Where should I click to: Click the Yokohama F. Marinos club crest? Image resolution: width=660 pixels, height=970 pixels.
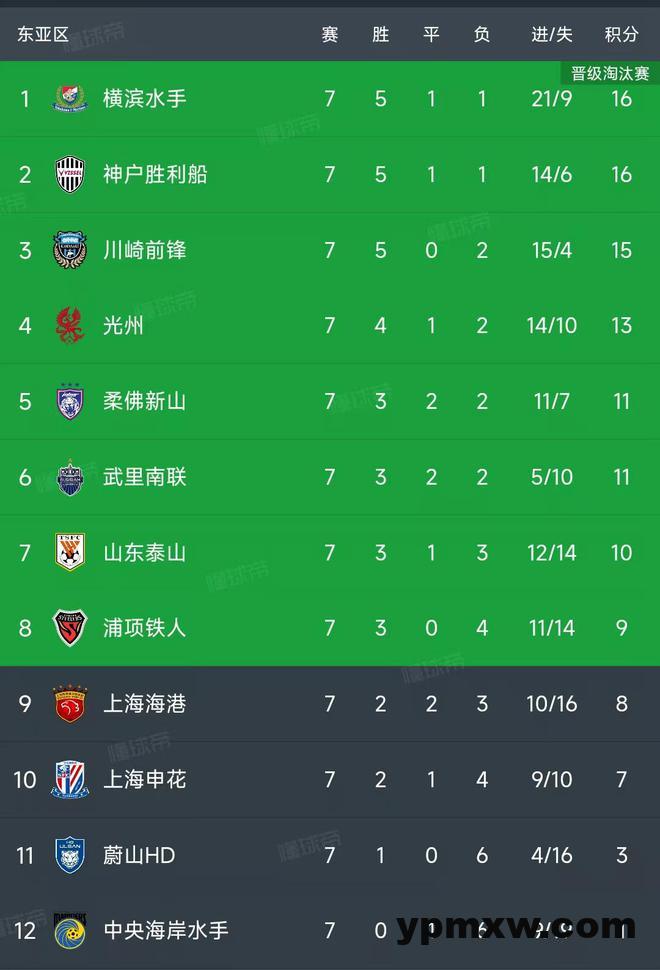(x=69, y=98)
